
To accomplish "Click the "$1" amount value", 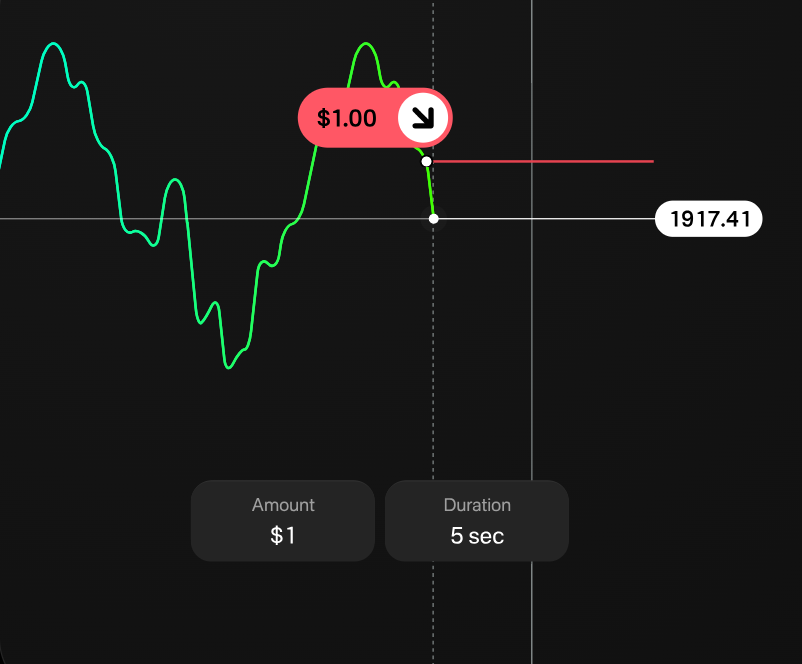I will (283, 536).
